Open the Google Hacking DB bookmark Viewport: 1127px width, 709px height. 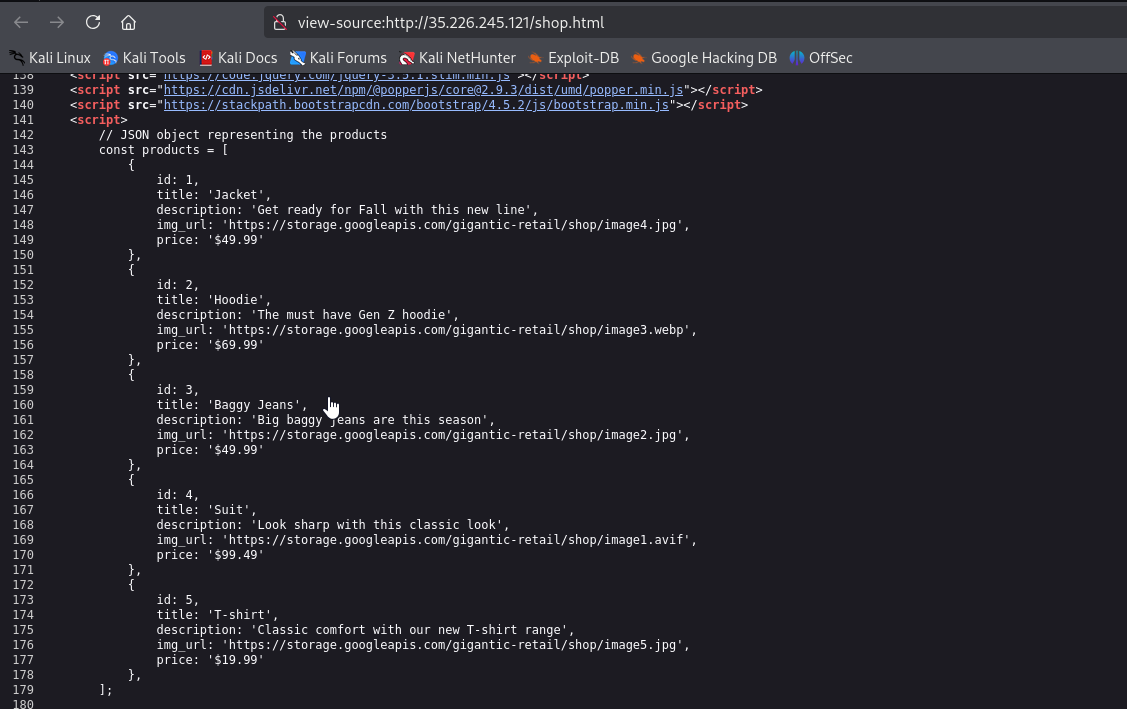704,58
